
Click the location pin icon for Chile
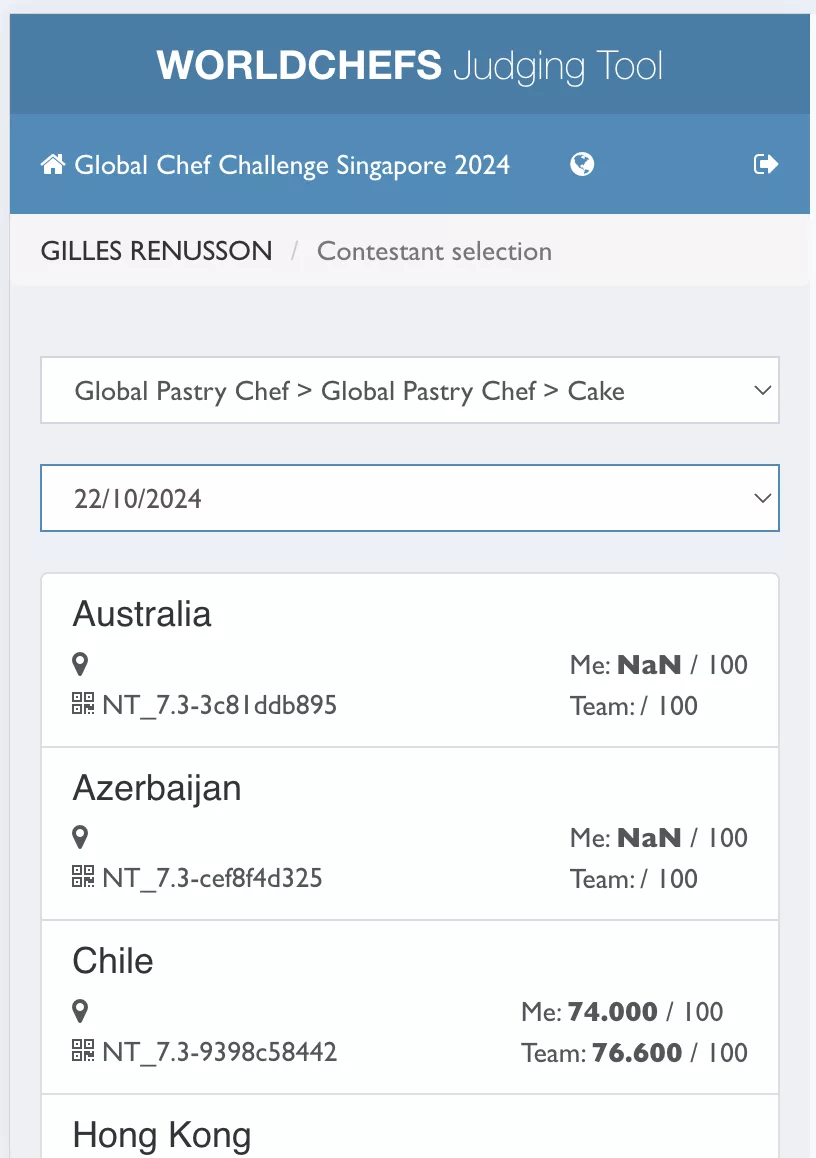(80, 1011)
